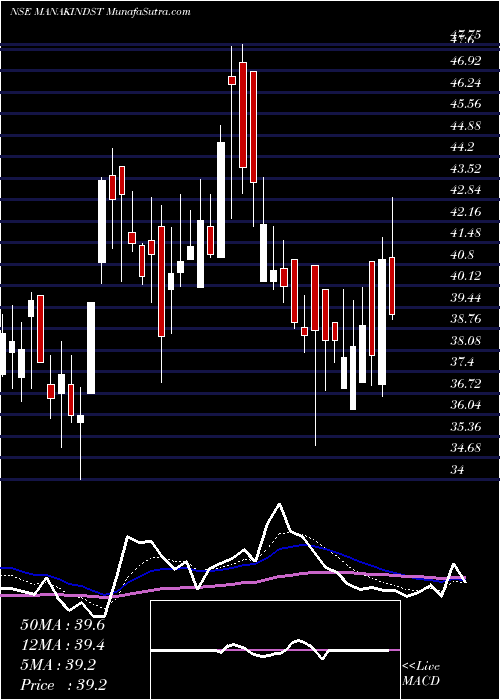This screenshot has height=700, width=500.
Task: Click the NSE MANAKINDST MunafaSutra.com title text
Action: (100, 11)
